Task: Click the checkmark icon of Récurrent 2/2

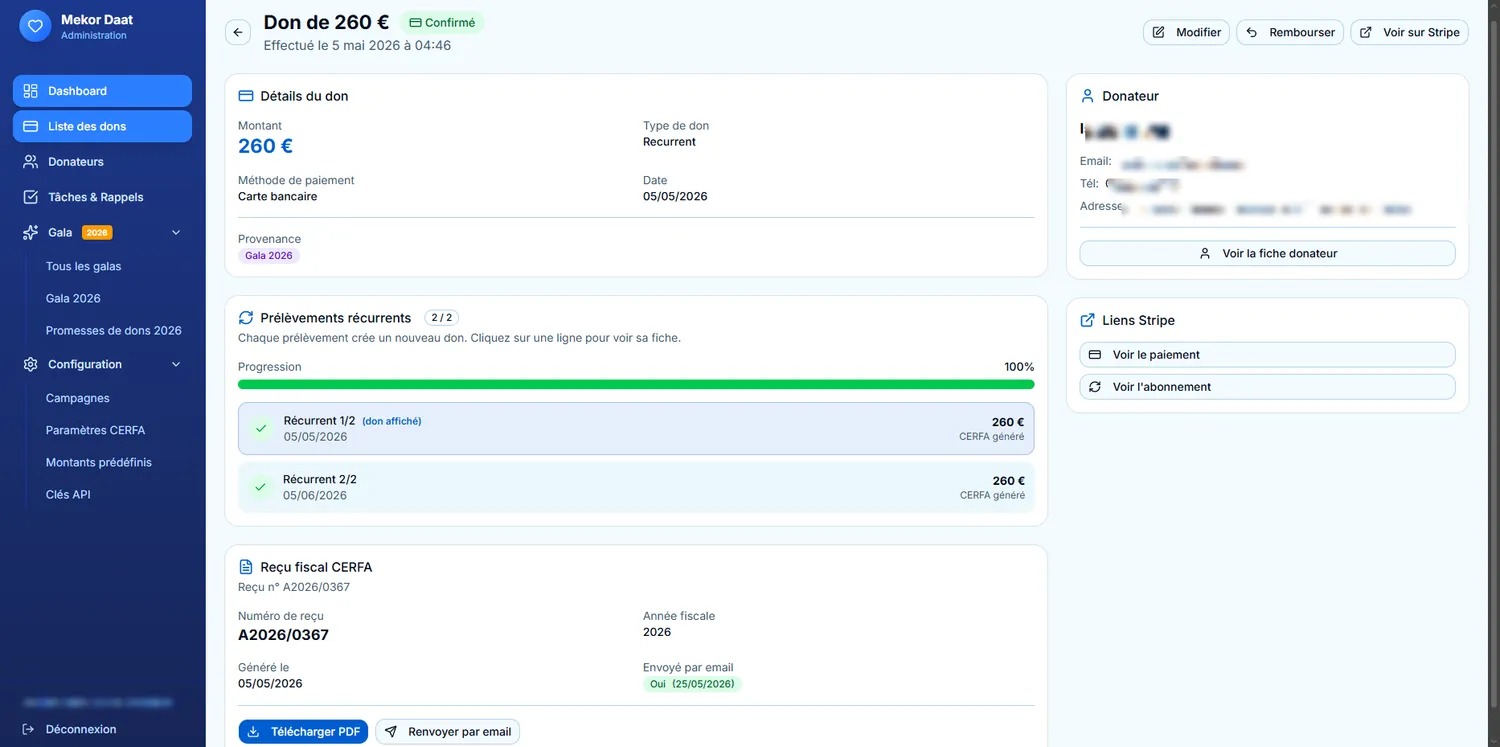Action: tap(260, 487)
